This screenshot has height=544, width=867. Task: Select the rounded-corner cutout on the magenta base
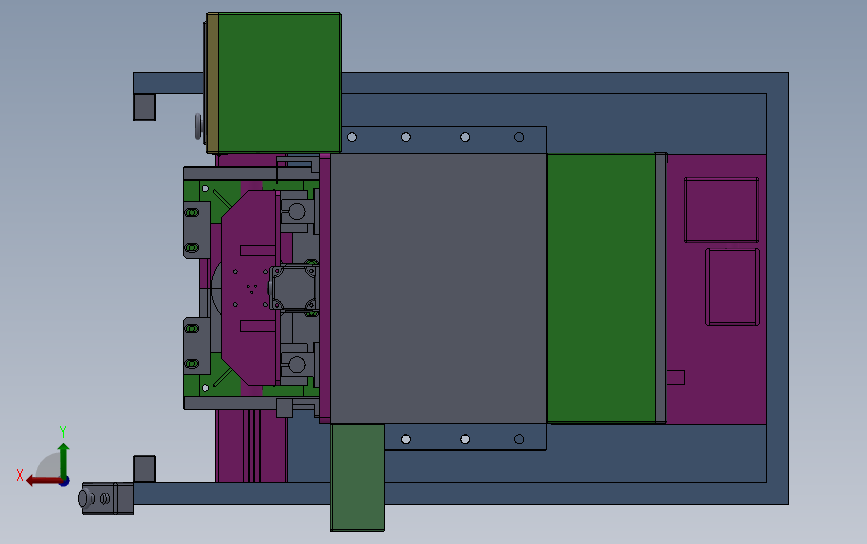tap(733, 287)
